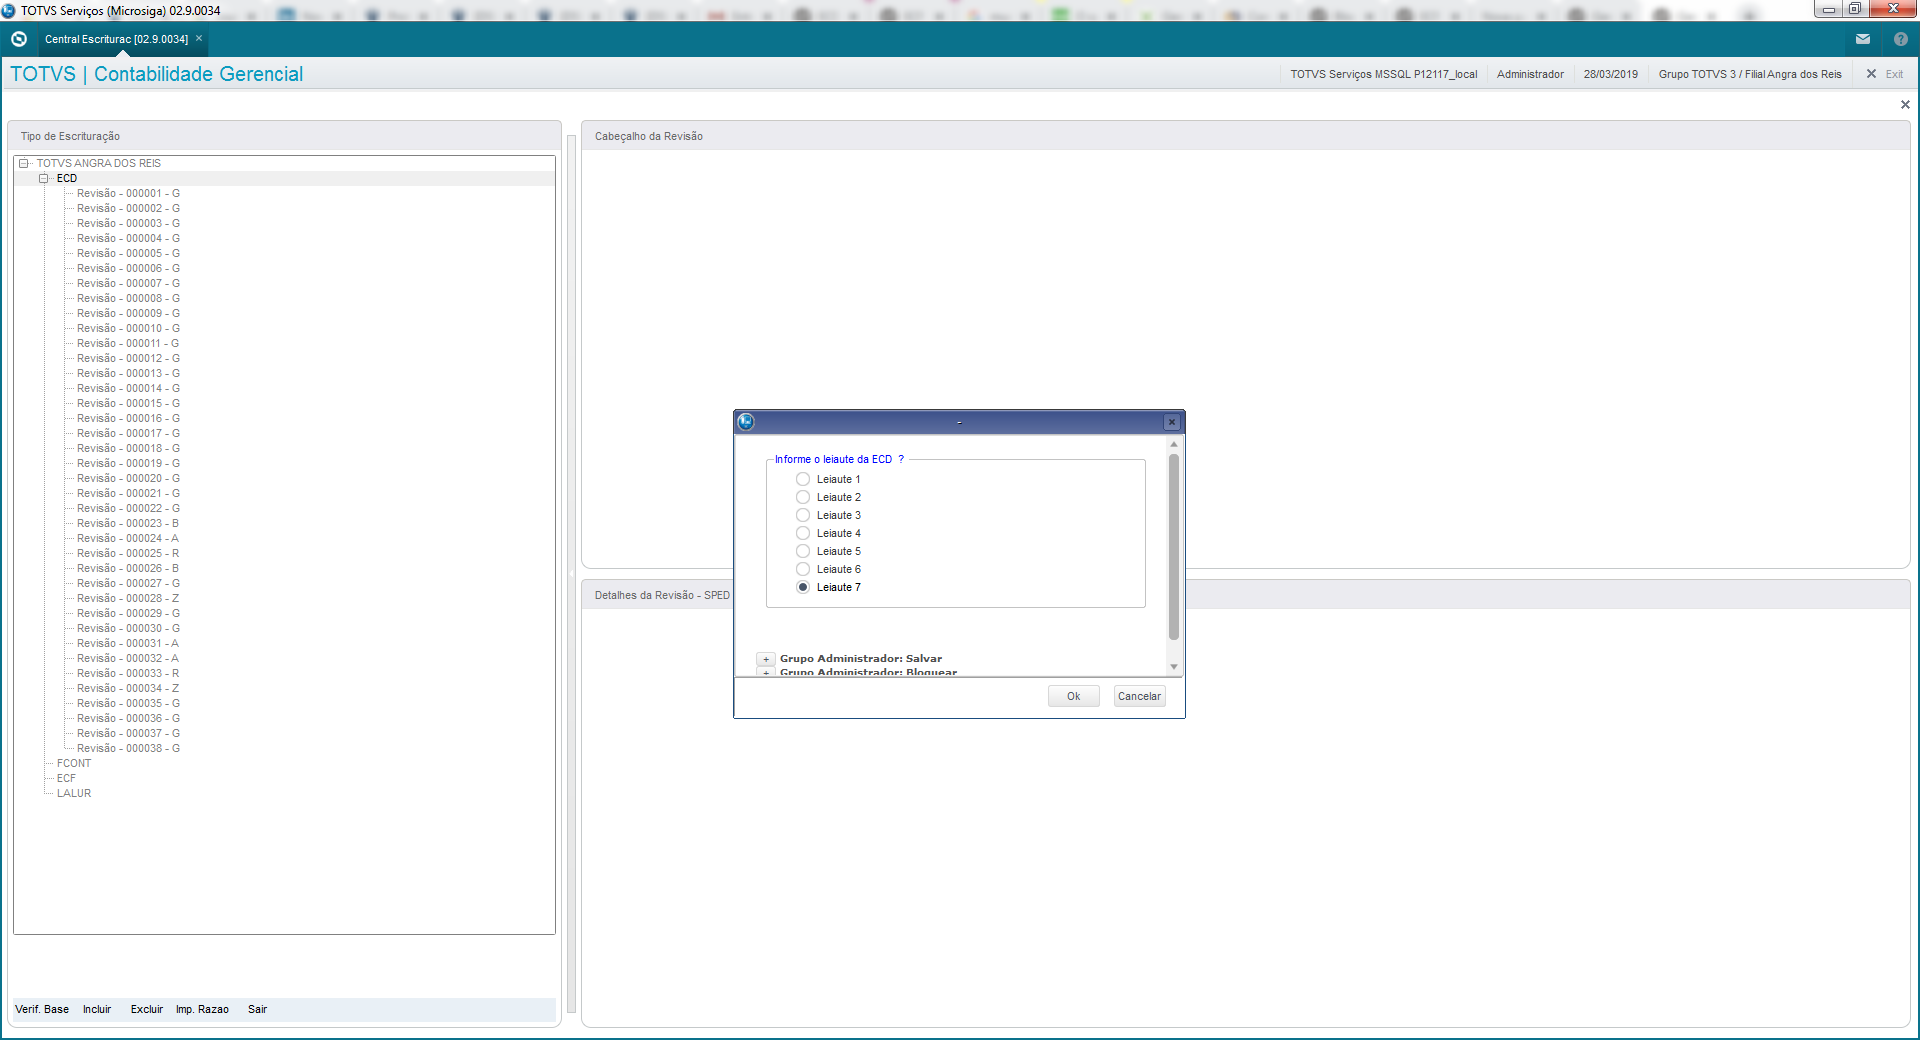Select Revisão - 000025 - R
Screen dimensions: 1920x1040
(x=128, y=553)
